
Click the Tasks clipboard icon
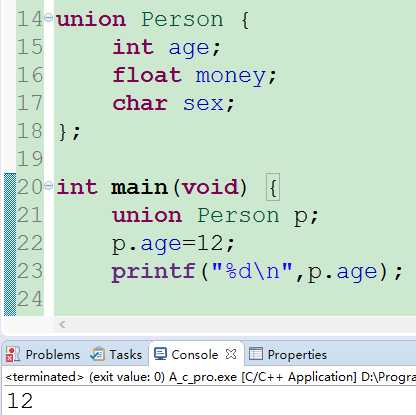(x=97, y=354)
